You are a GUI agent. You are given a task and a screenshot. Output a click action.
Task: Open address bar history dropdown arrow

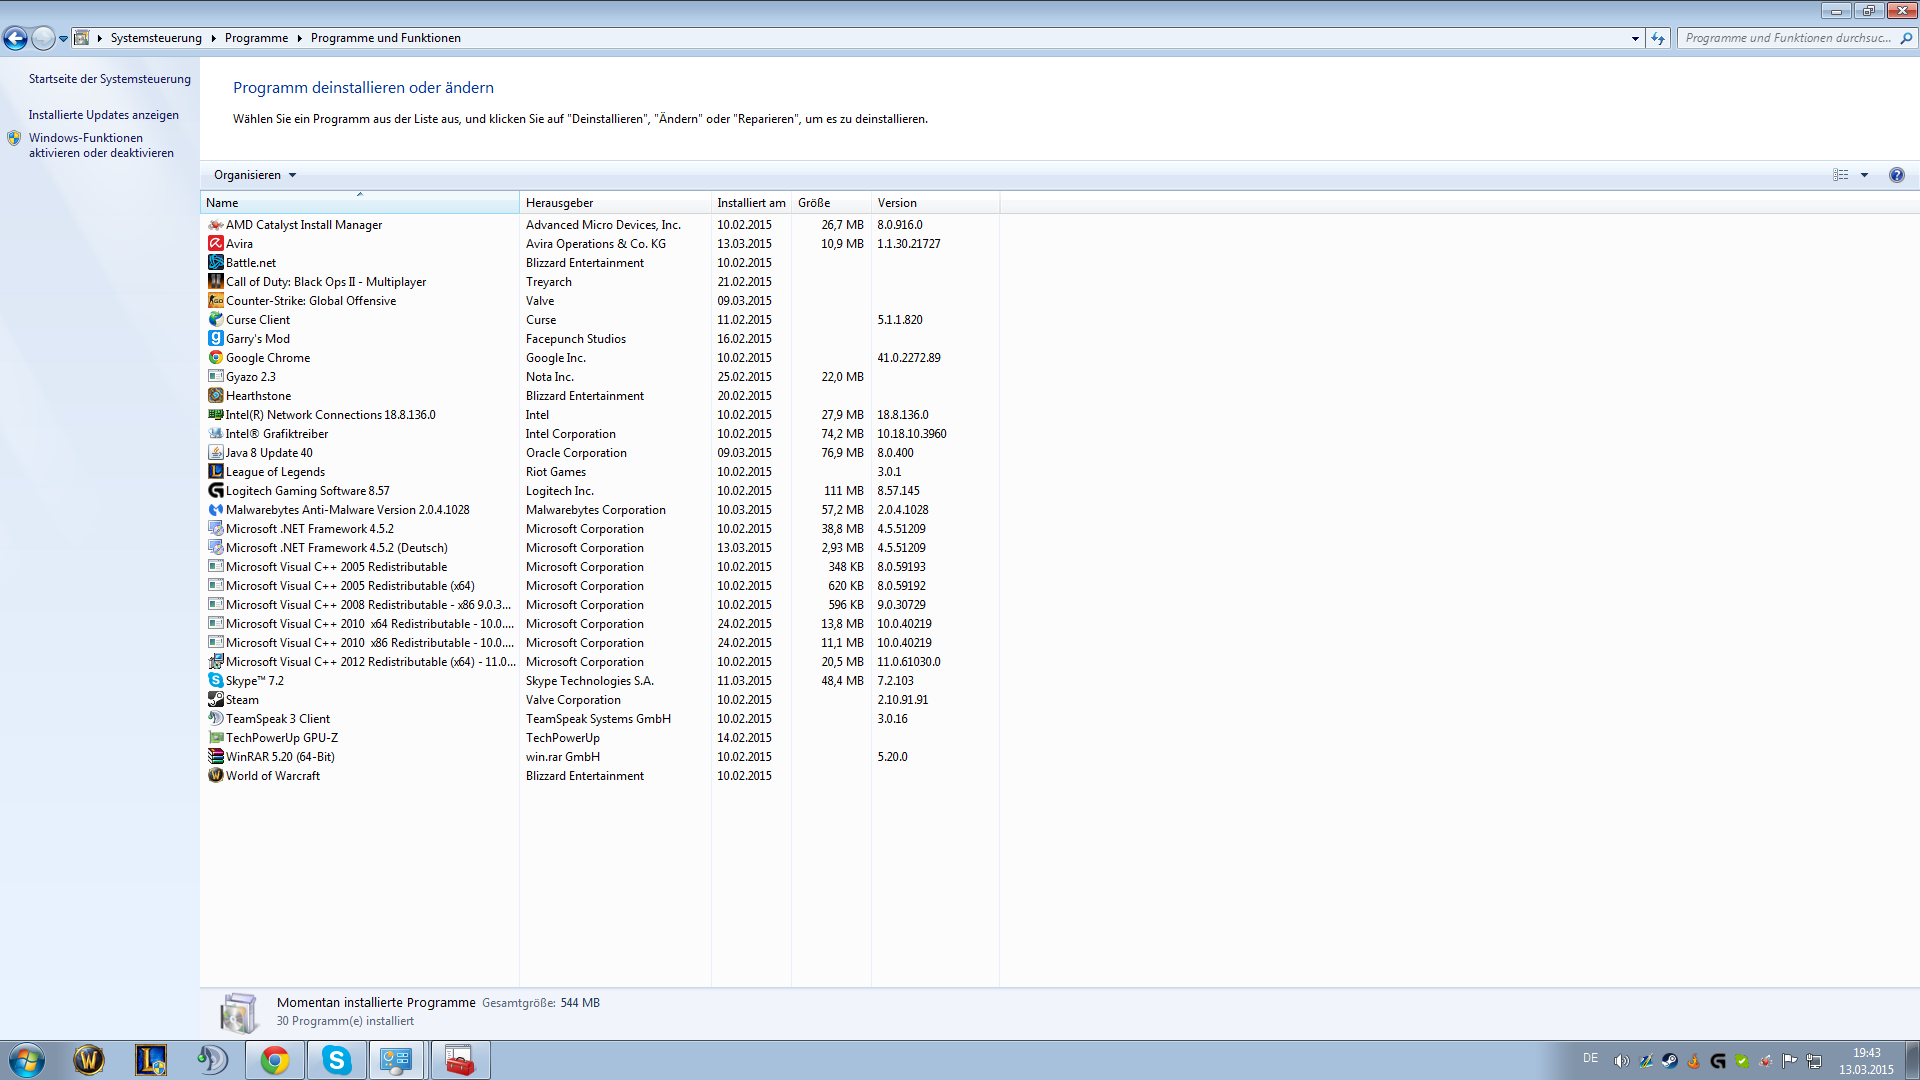coord(1635,38)
